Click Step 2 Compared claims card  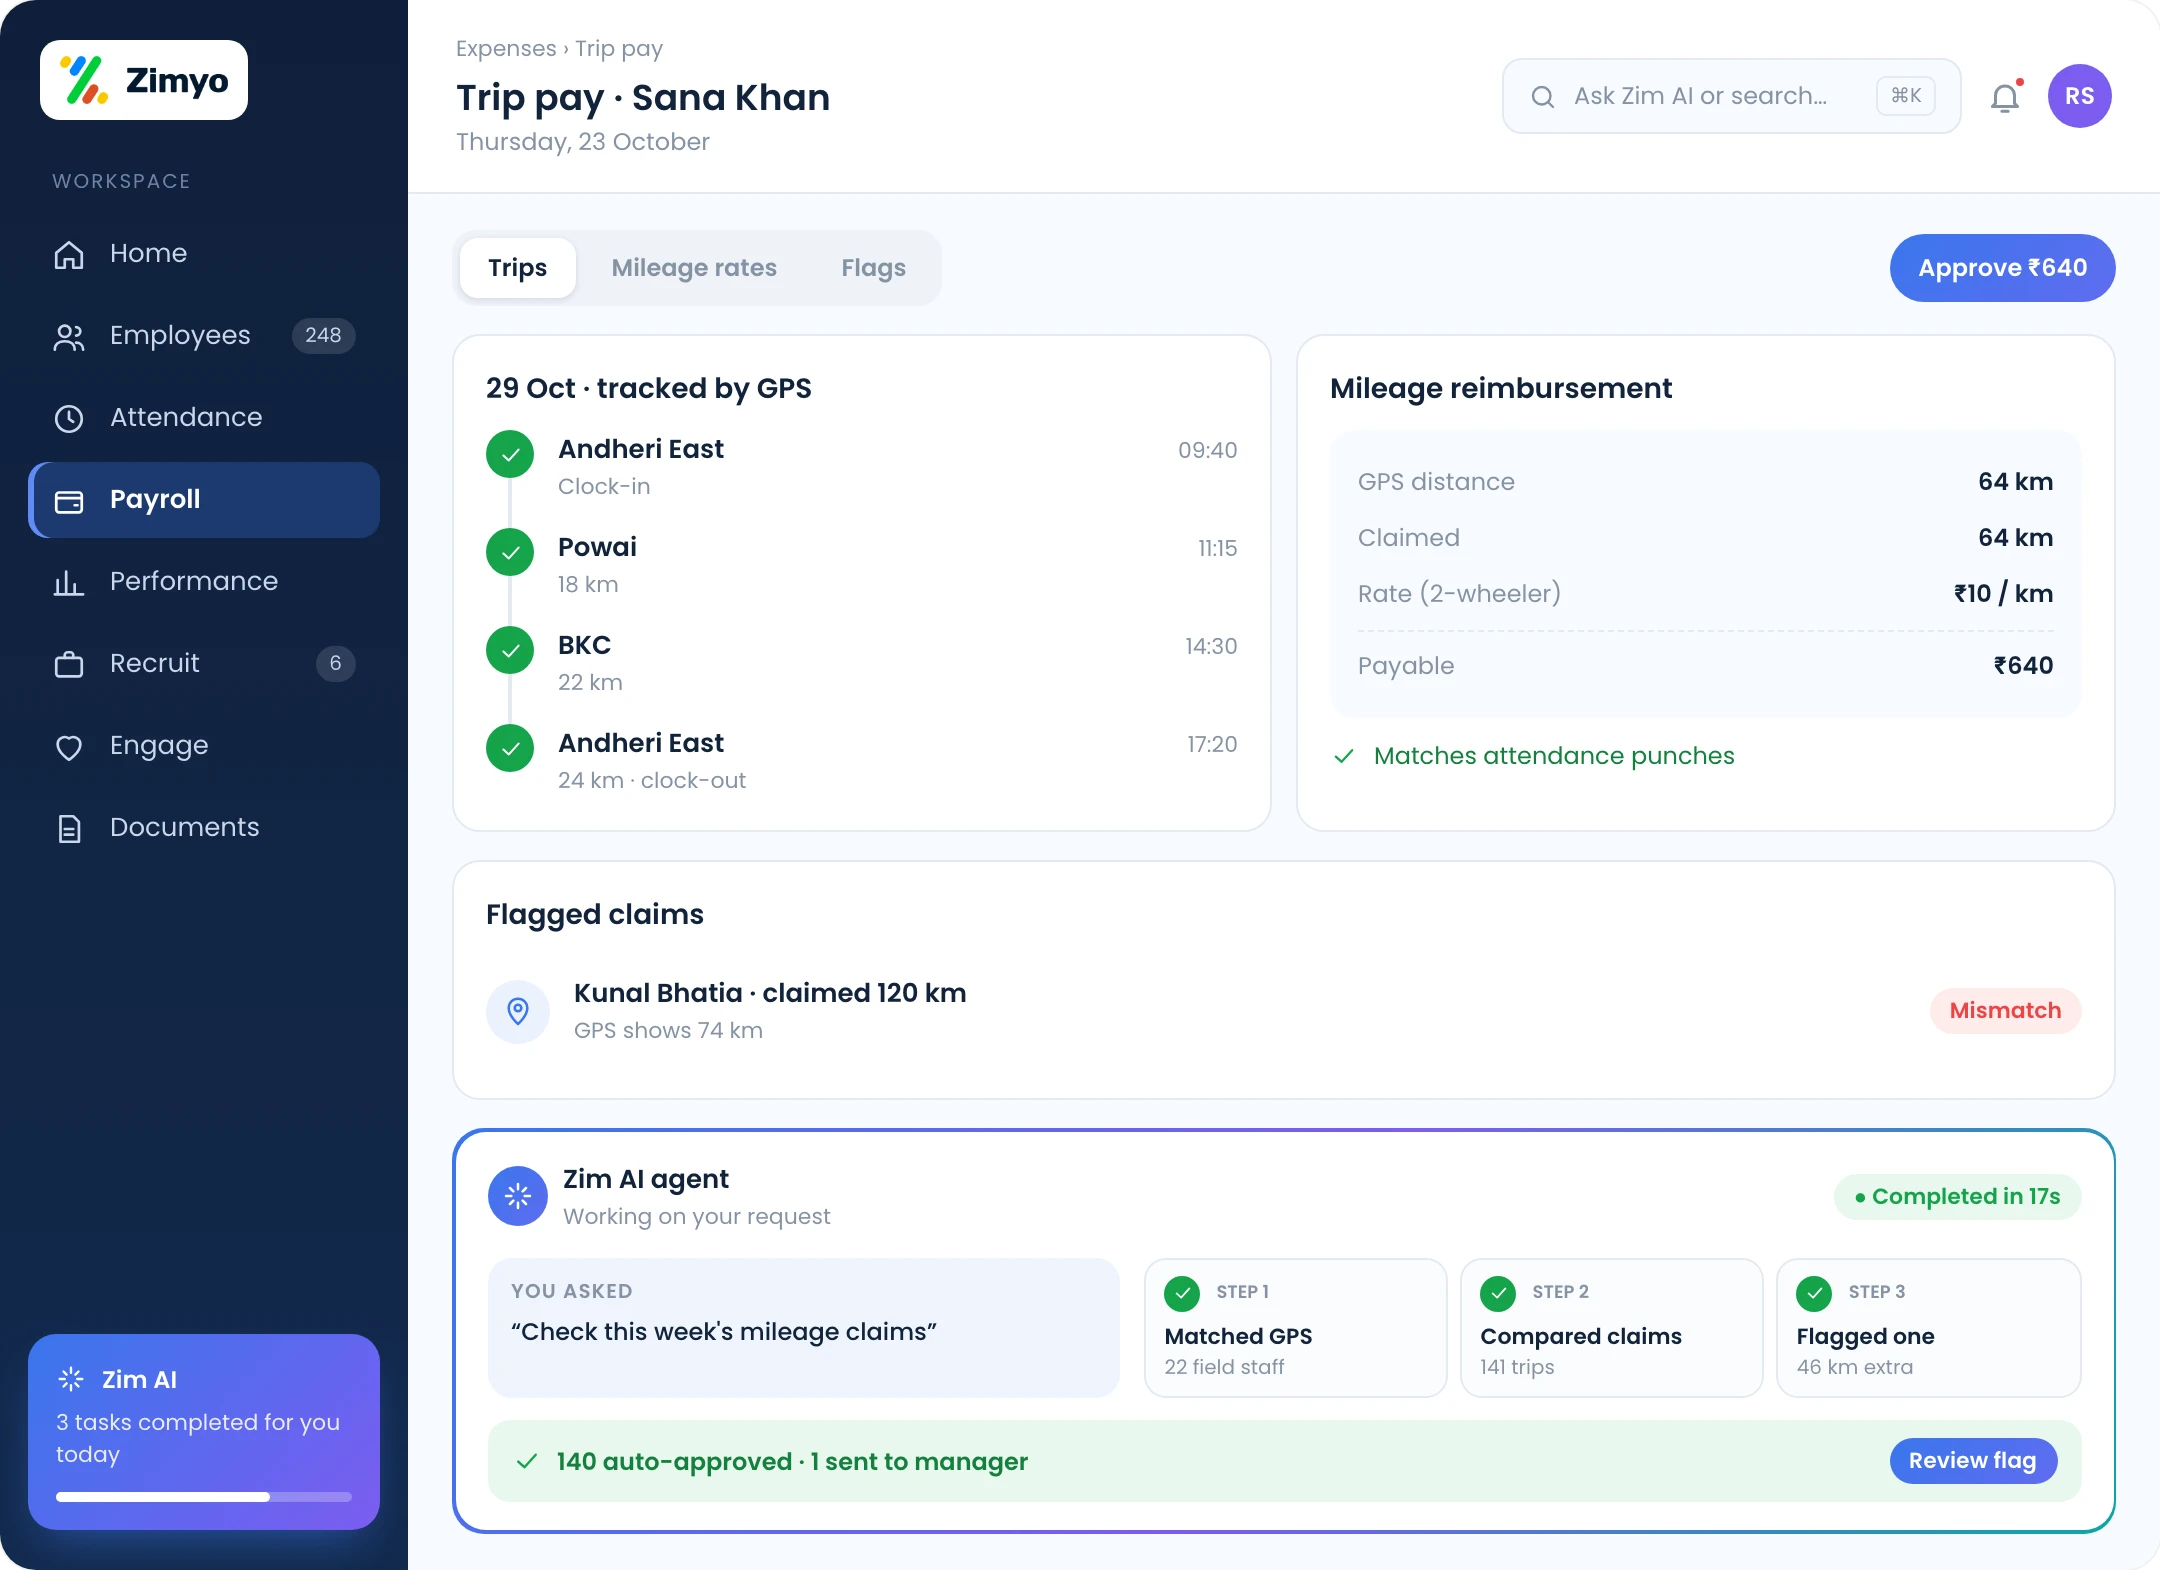(1611, 1328)
